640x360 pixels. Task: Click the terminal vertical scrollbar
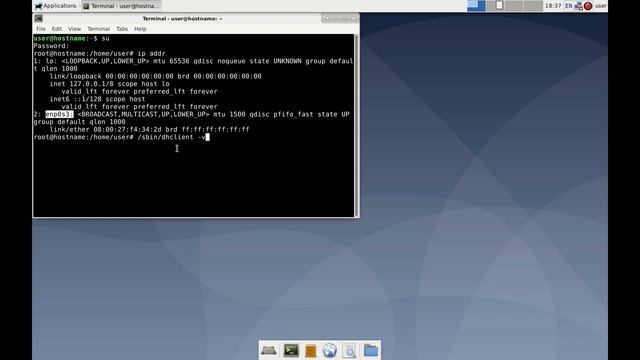coord(357,125)
